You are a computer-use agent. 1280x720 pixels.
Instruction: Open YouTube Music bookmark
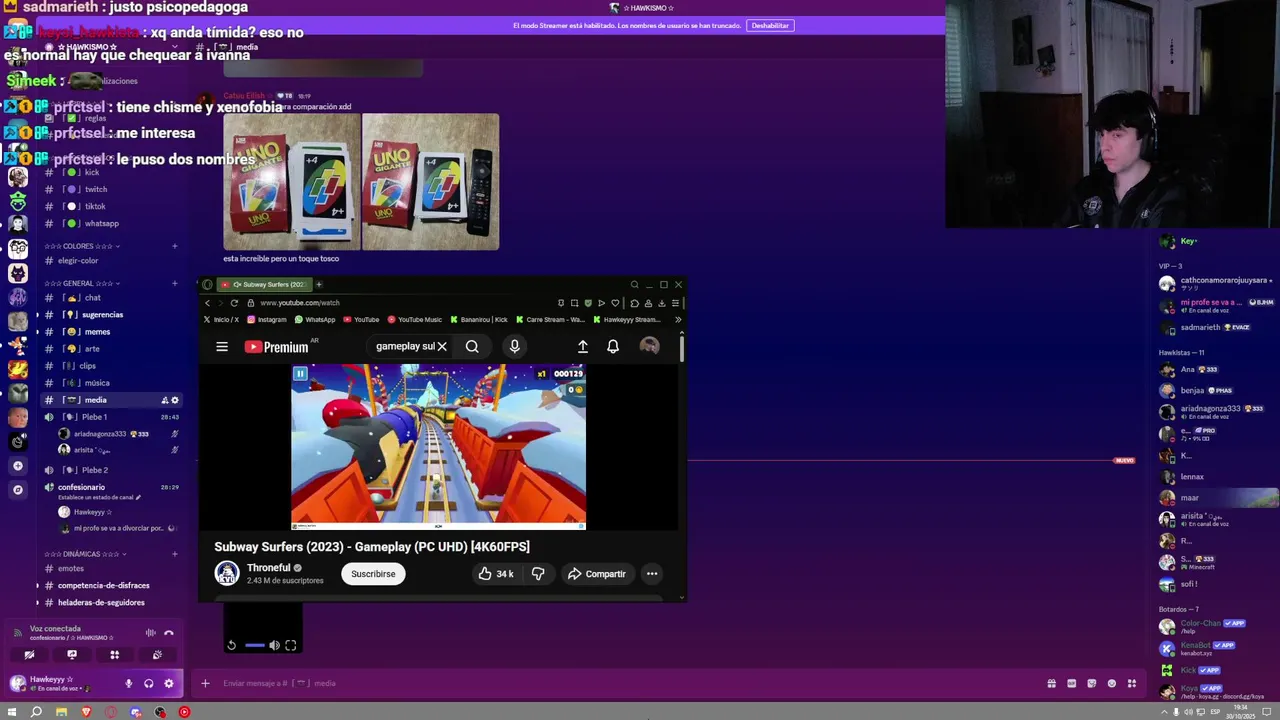pos(414,320)
